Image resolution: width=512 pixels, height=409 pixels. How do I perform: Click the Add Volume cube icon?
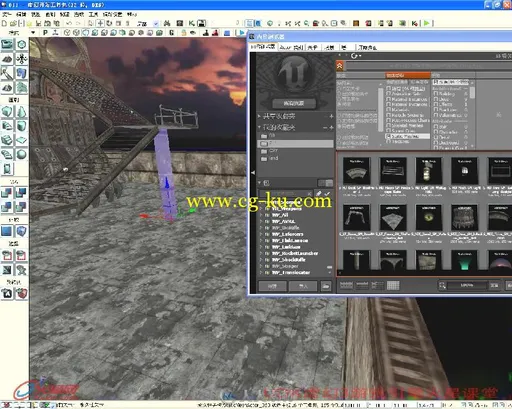21,231
